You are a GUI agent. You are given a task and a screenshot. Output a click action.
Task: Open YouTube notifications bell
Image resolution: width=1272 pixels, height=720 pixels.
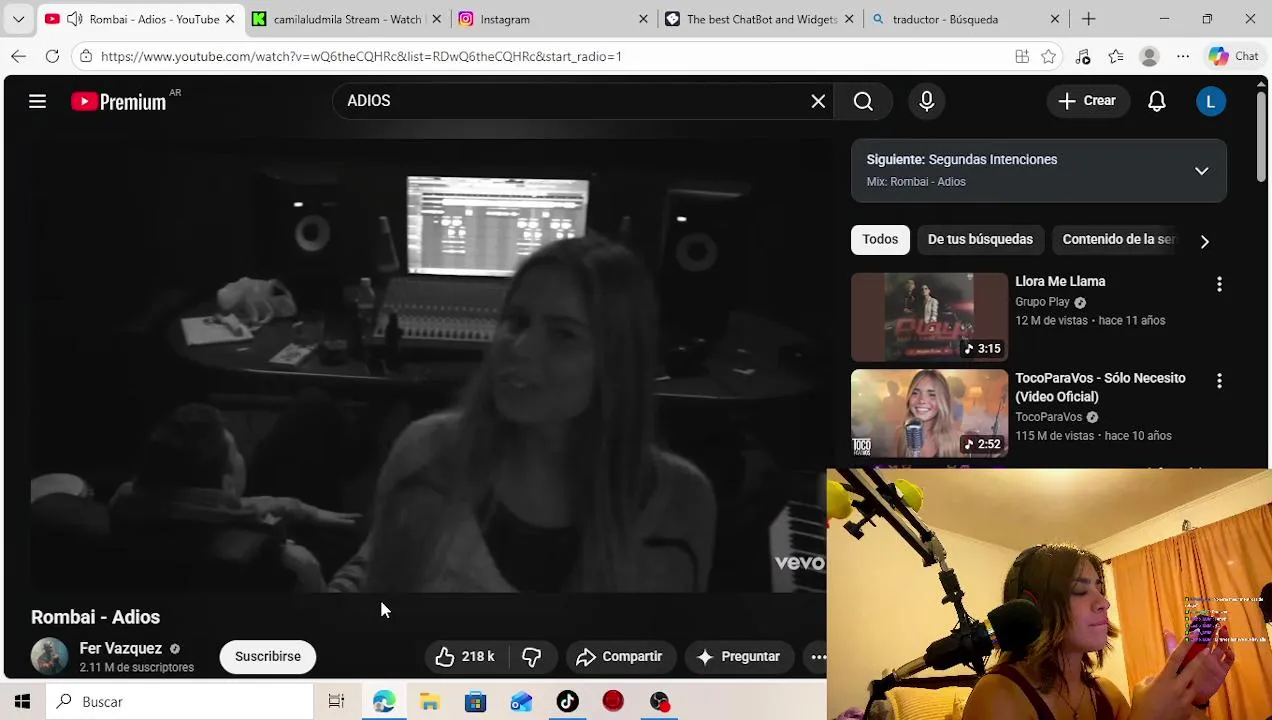(1157, 101)
